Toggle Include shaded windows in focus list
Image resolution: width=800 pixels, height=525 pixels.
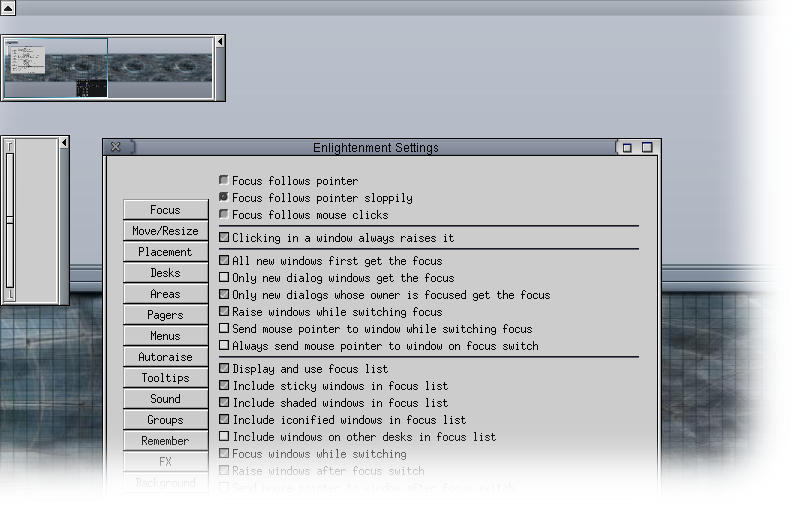click(x=223, y=402)
